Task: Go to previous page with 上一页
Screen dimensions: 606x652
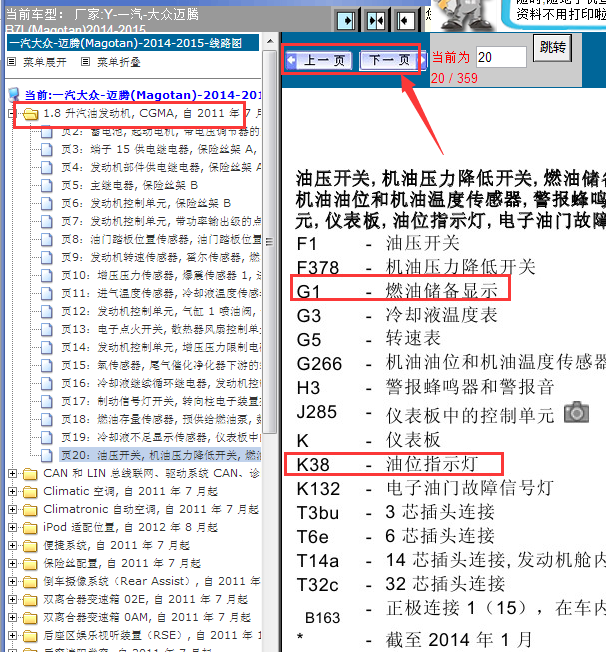Action: click(319, 61)
